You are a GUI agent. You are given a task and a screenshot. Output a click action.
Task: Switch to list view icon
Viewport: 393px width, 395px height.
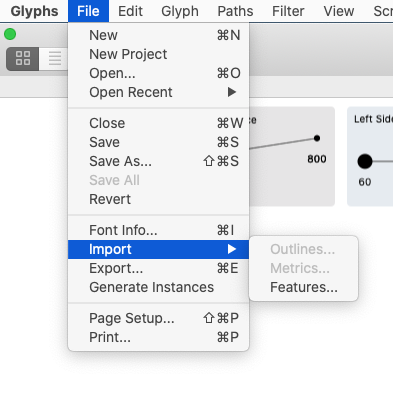click(x=54, y=59)
